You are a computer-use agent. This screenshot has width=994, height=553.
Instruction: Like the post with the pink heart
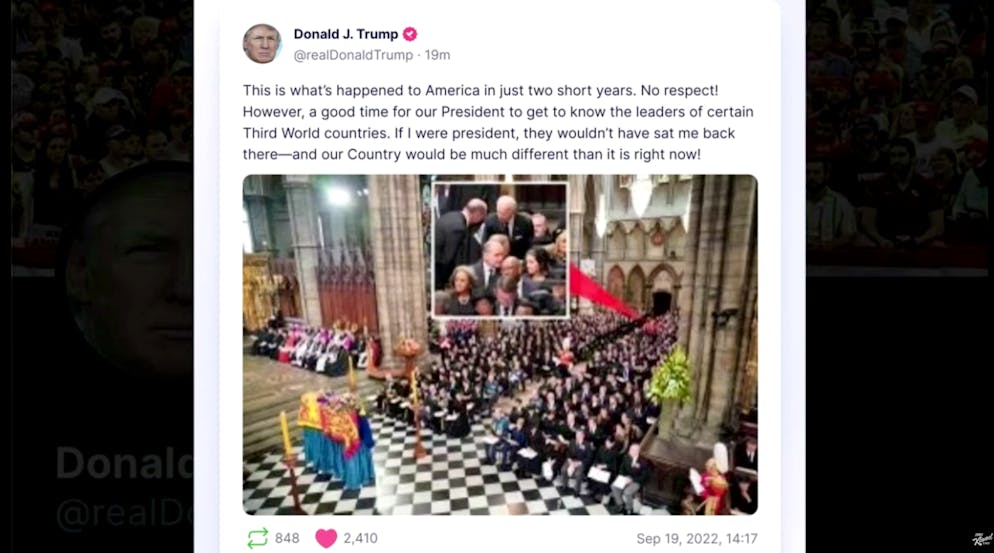point(326,538)
